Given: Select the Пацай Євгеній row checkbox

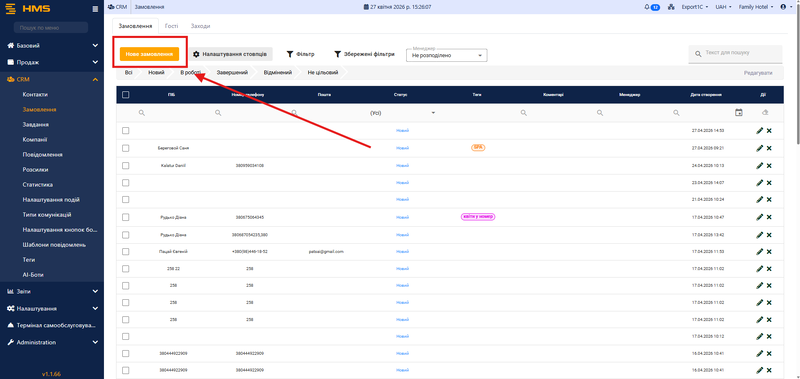Looking at the screenshot, I should tap(126, 251).
